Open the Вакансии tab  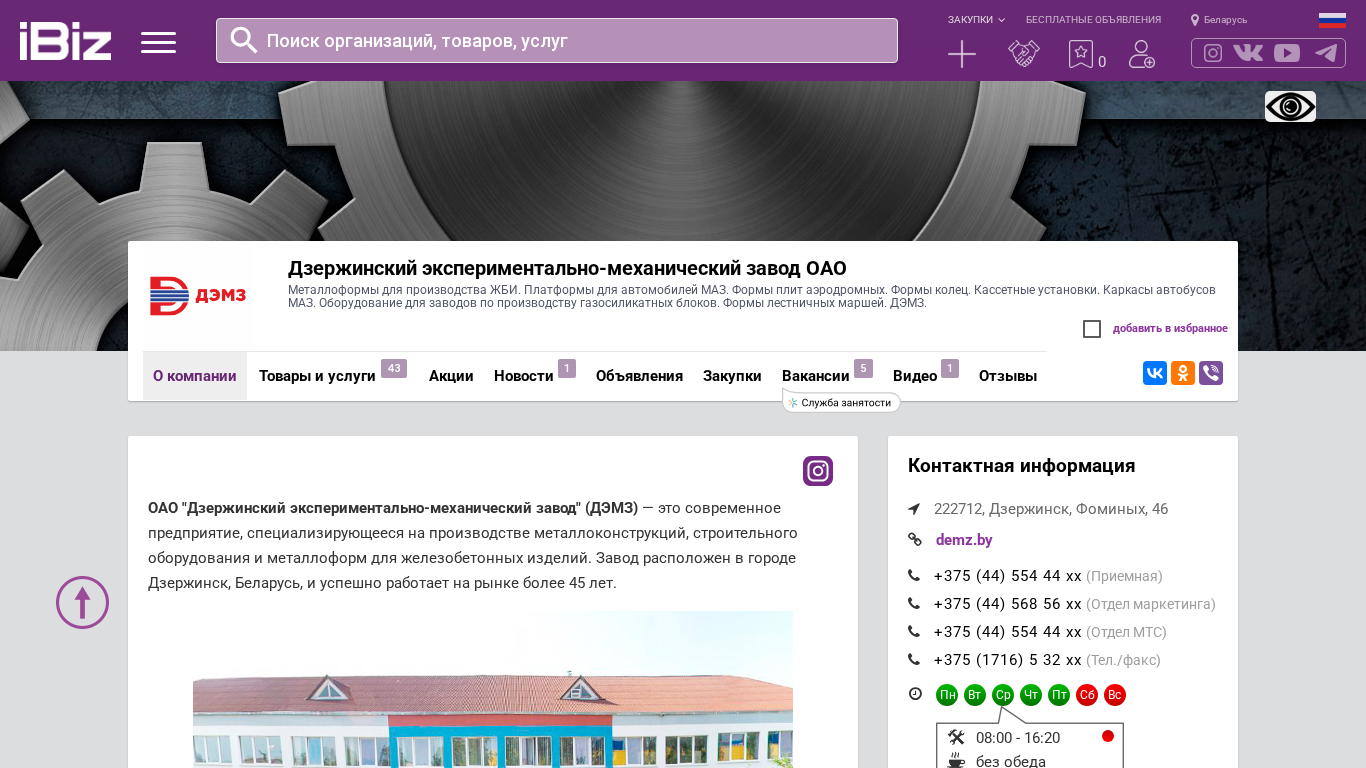pyautogui.click(x=815, y=376)
